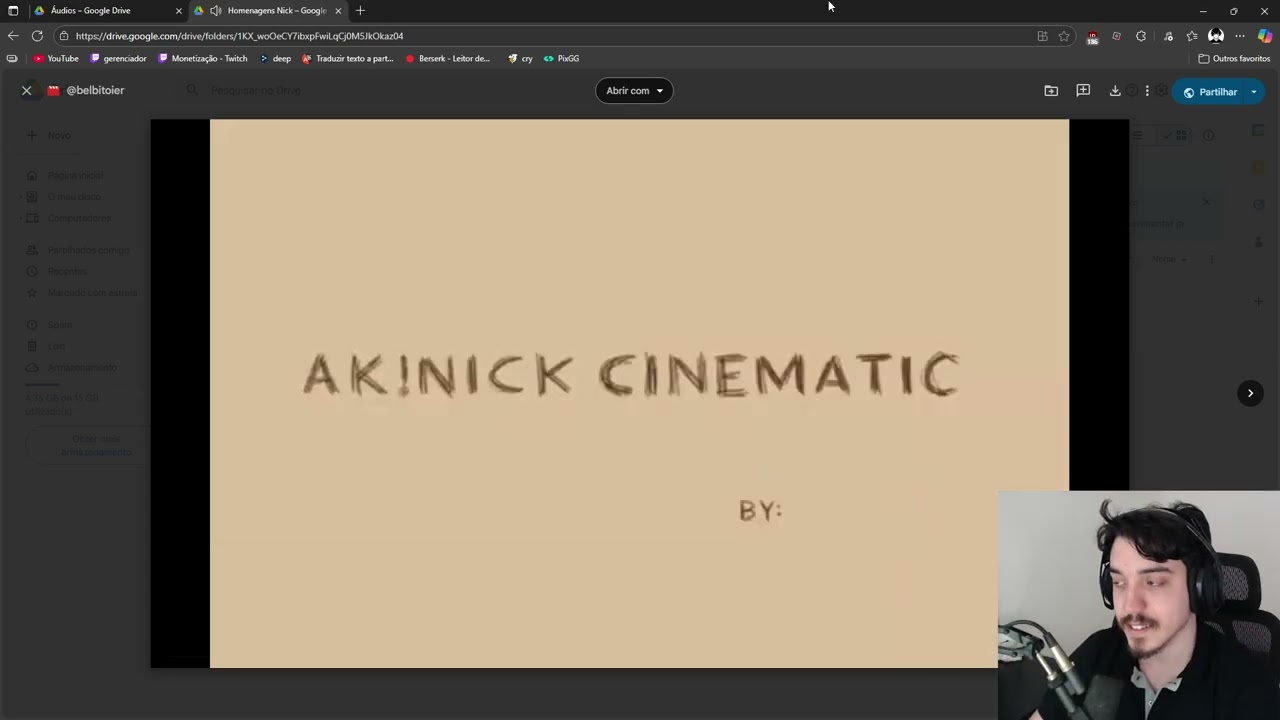Open the three-dot more actions menu
Viewport: 1280px width, 720px height.
pos(1147,91)
